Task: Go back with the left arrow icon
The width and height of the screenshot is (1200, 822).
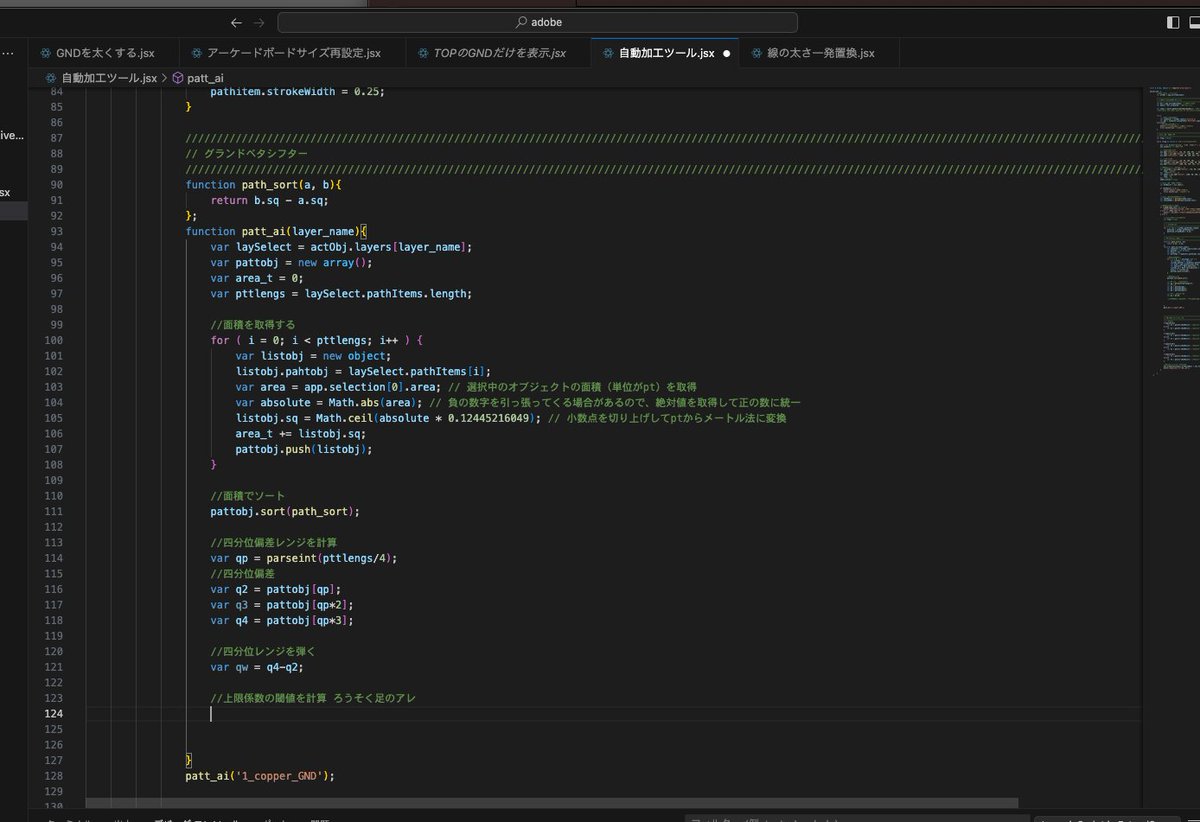Action: [x=236, y=22]
